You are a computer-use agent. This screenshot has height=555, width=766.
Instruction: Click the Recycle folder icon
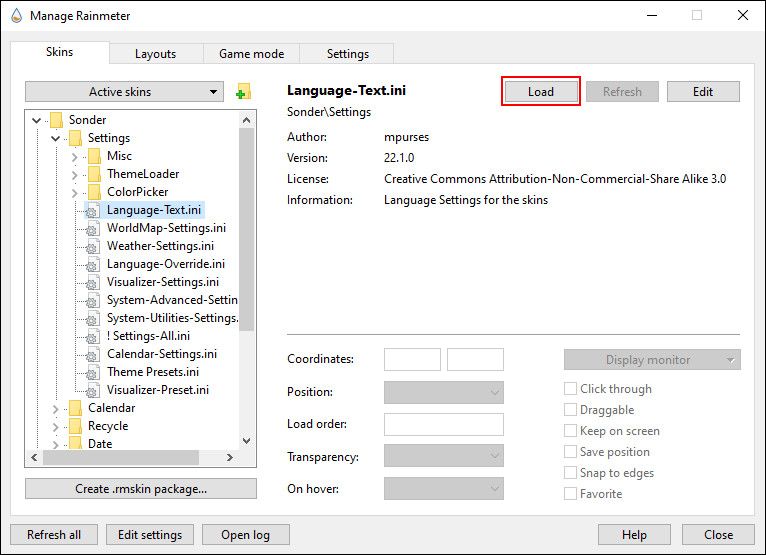(76, 426)
